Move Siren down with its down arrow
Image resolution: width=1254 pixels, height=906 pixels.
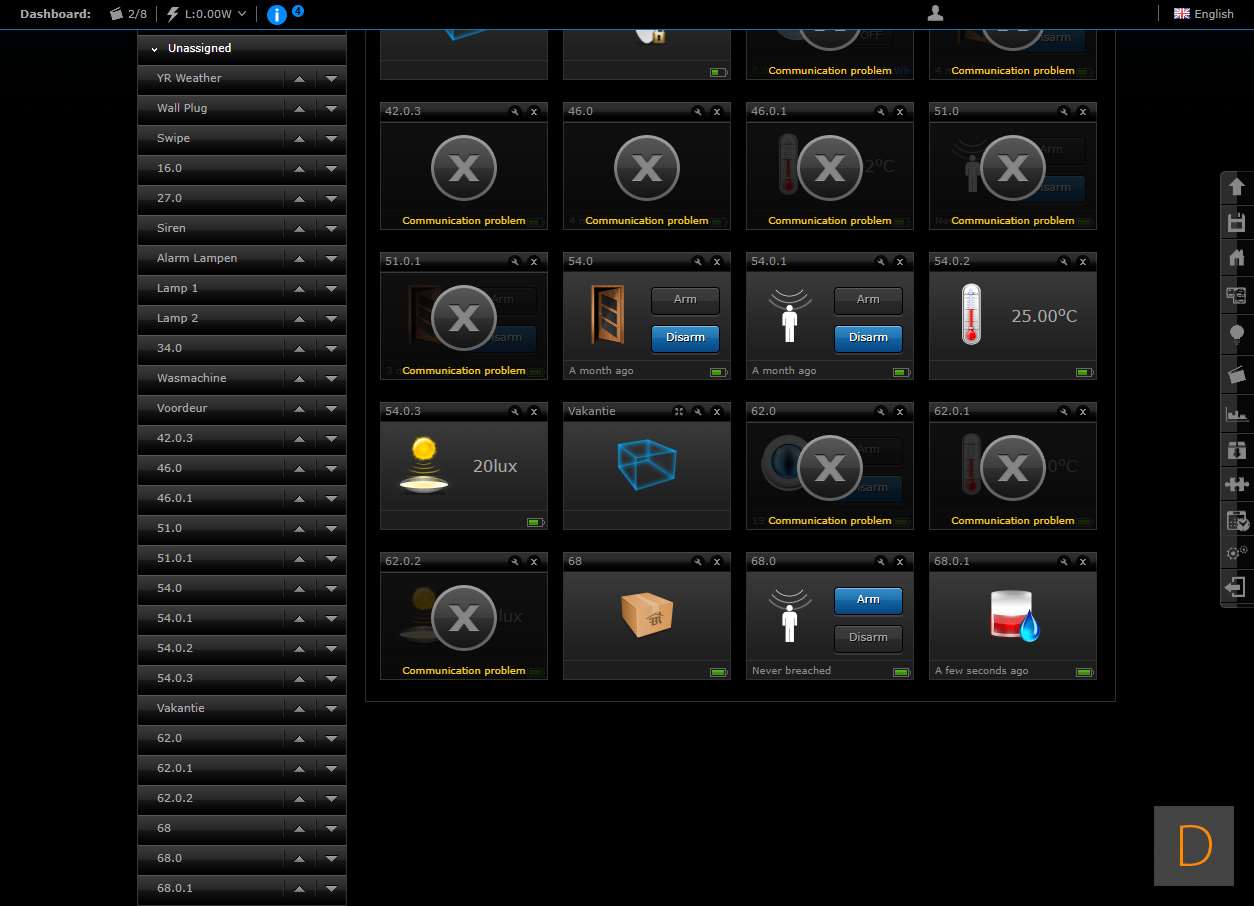click(332, 229)
